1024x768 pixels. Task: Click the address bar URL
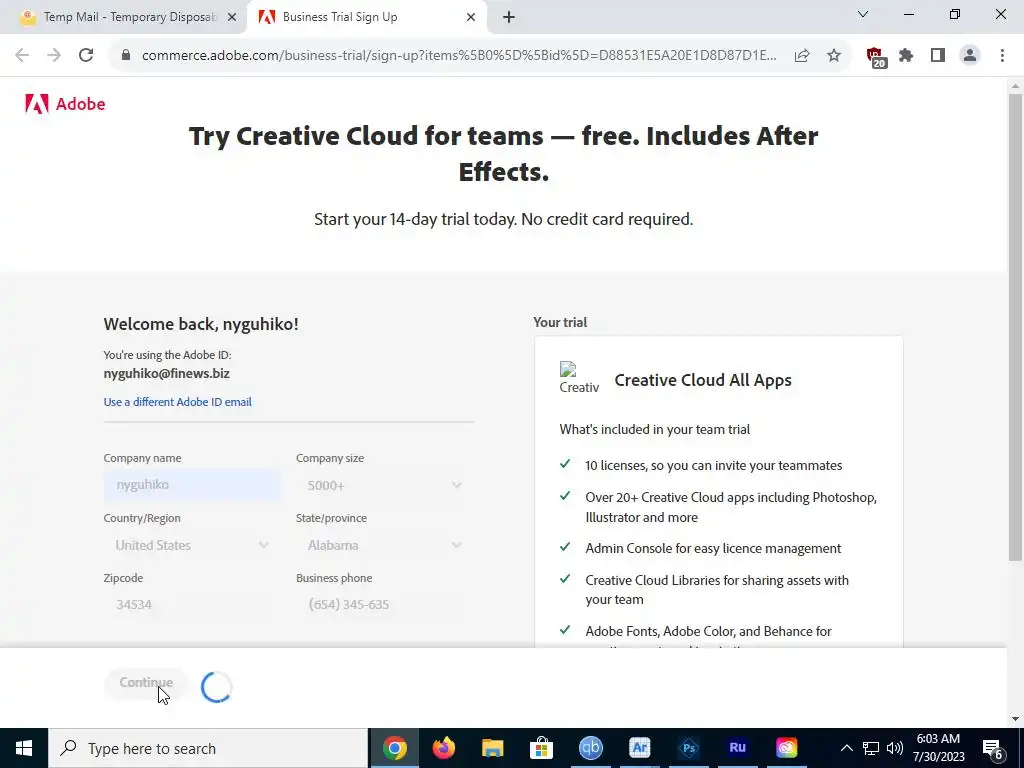tap(459, 56)
